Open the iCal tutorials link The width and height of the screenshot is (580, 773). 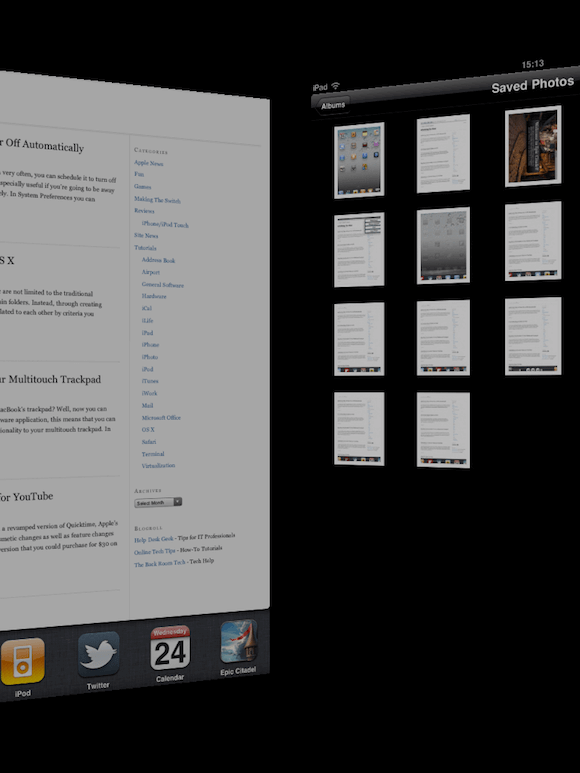click(x=146, y=308)
